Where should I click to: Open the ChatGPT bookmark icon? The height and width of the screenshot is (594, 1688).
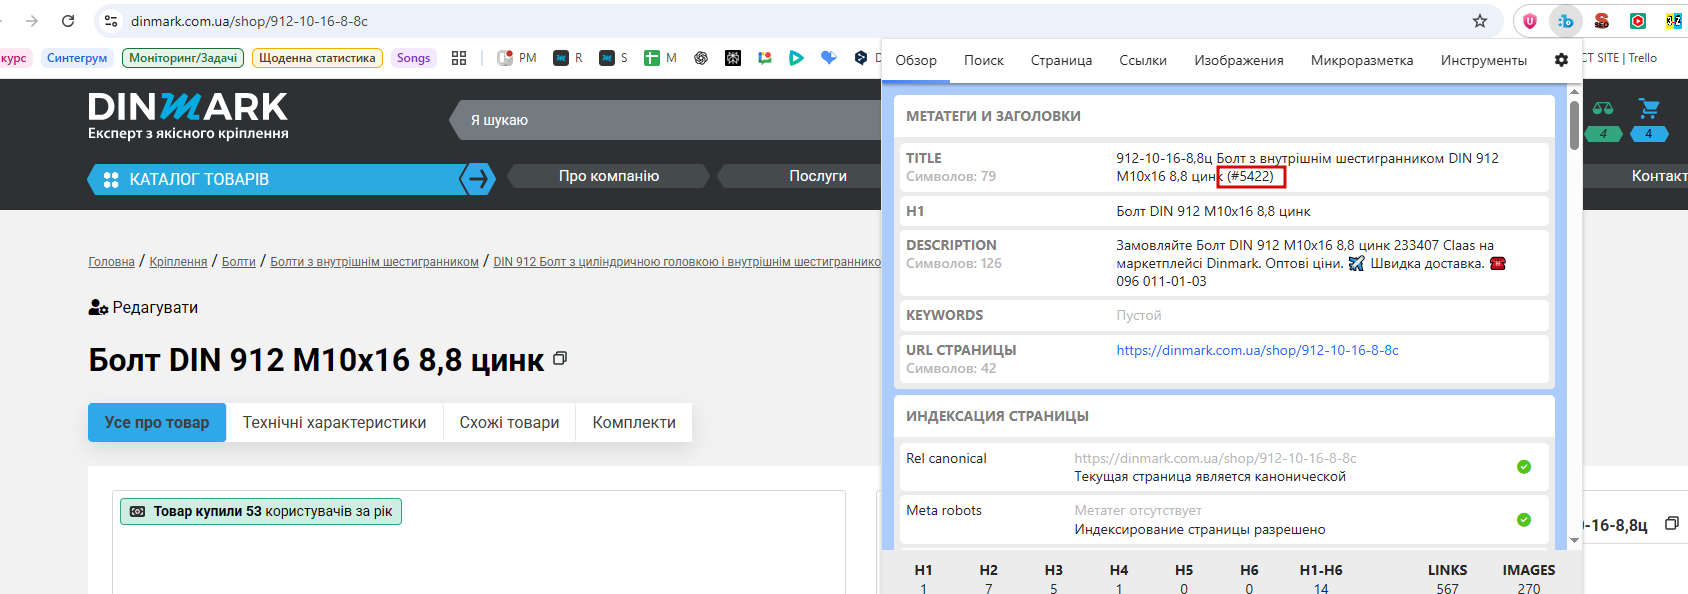pos(701,58)
